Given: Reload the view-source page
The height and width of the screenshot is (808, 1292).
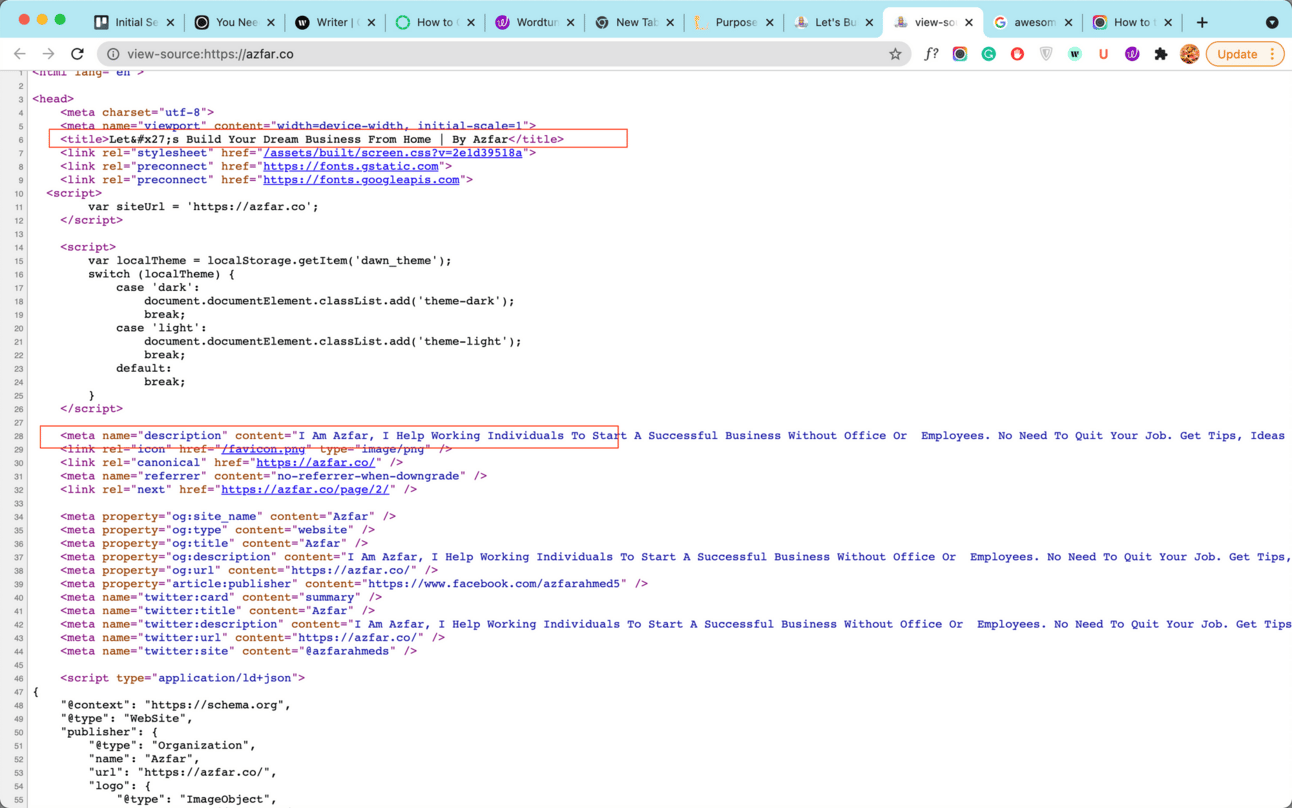Looking at the screenshot, I should coord(77,54).
